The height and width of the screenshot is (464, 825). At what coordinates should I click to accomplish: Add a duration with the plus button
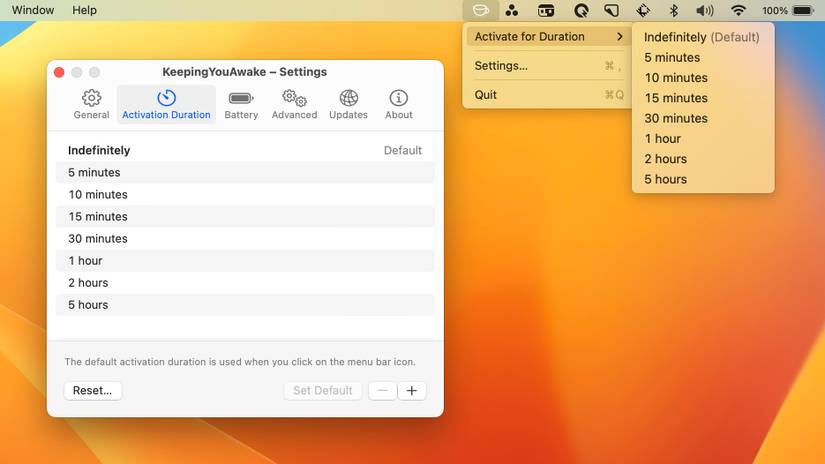(x=411, y=390)
